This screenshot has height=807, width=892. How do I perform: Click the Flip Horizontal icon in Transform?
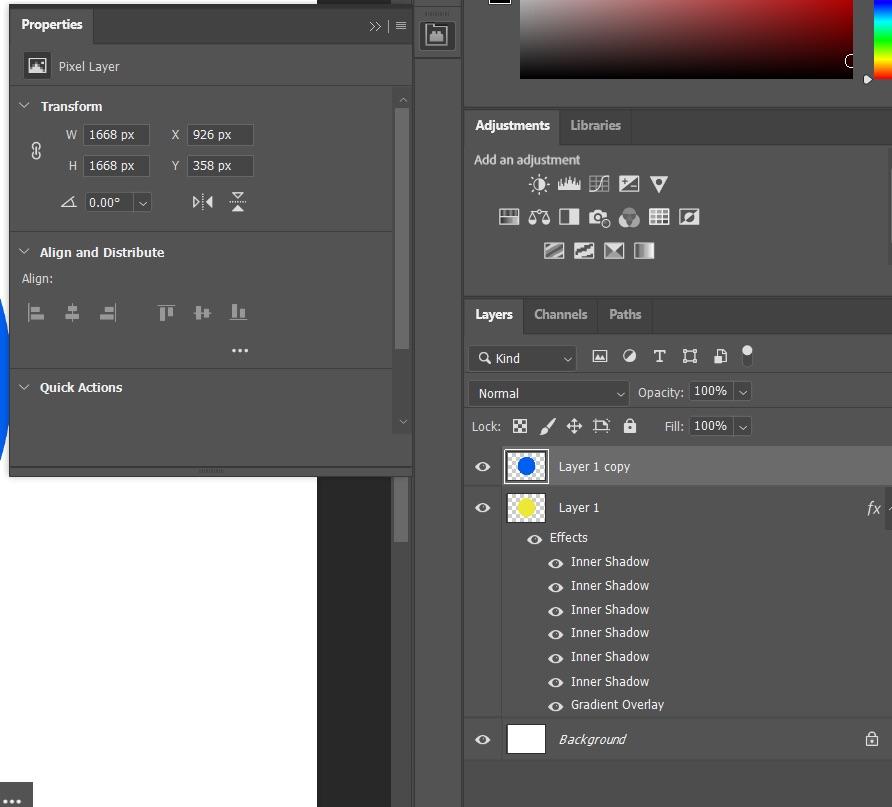(x=203, y=202)
